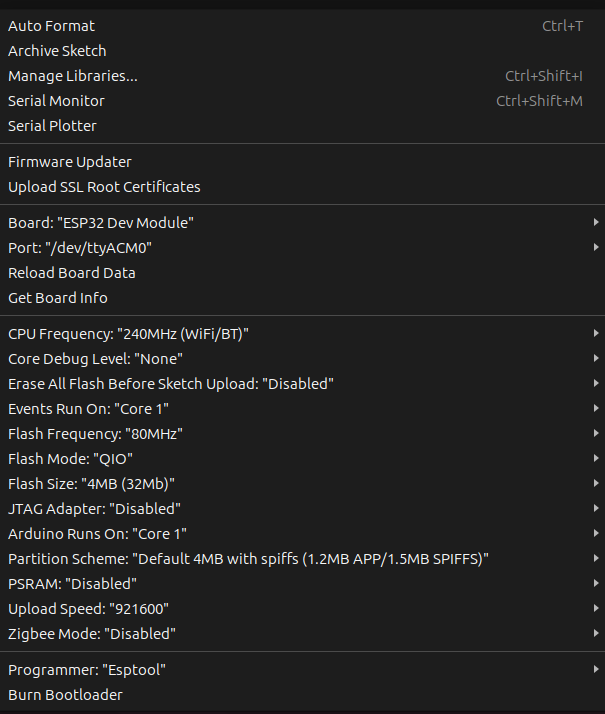Open Manage Libraries...

pyautogui.click(x=302, y=76)
